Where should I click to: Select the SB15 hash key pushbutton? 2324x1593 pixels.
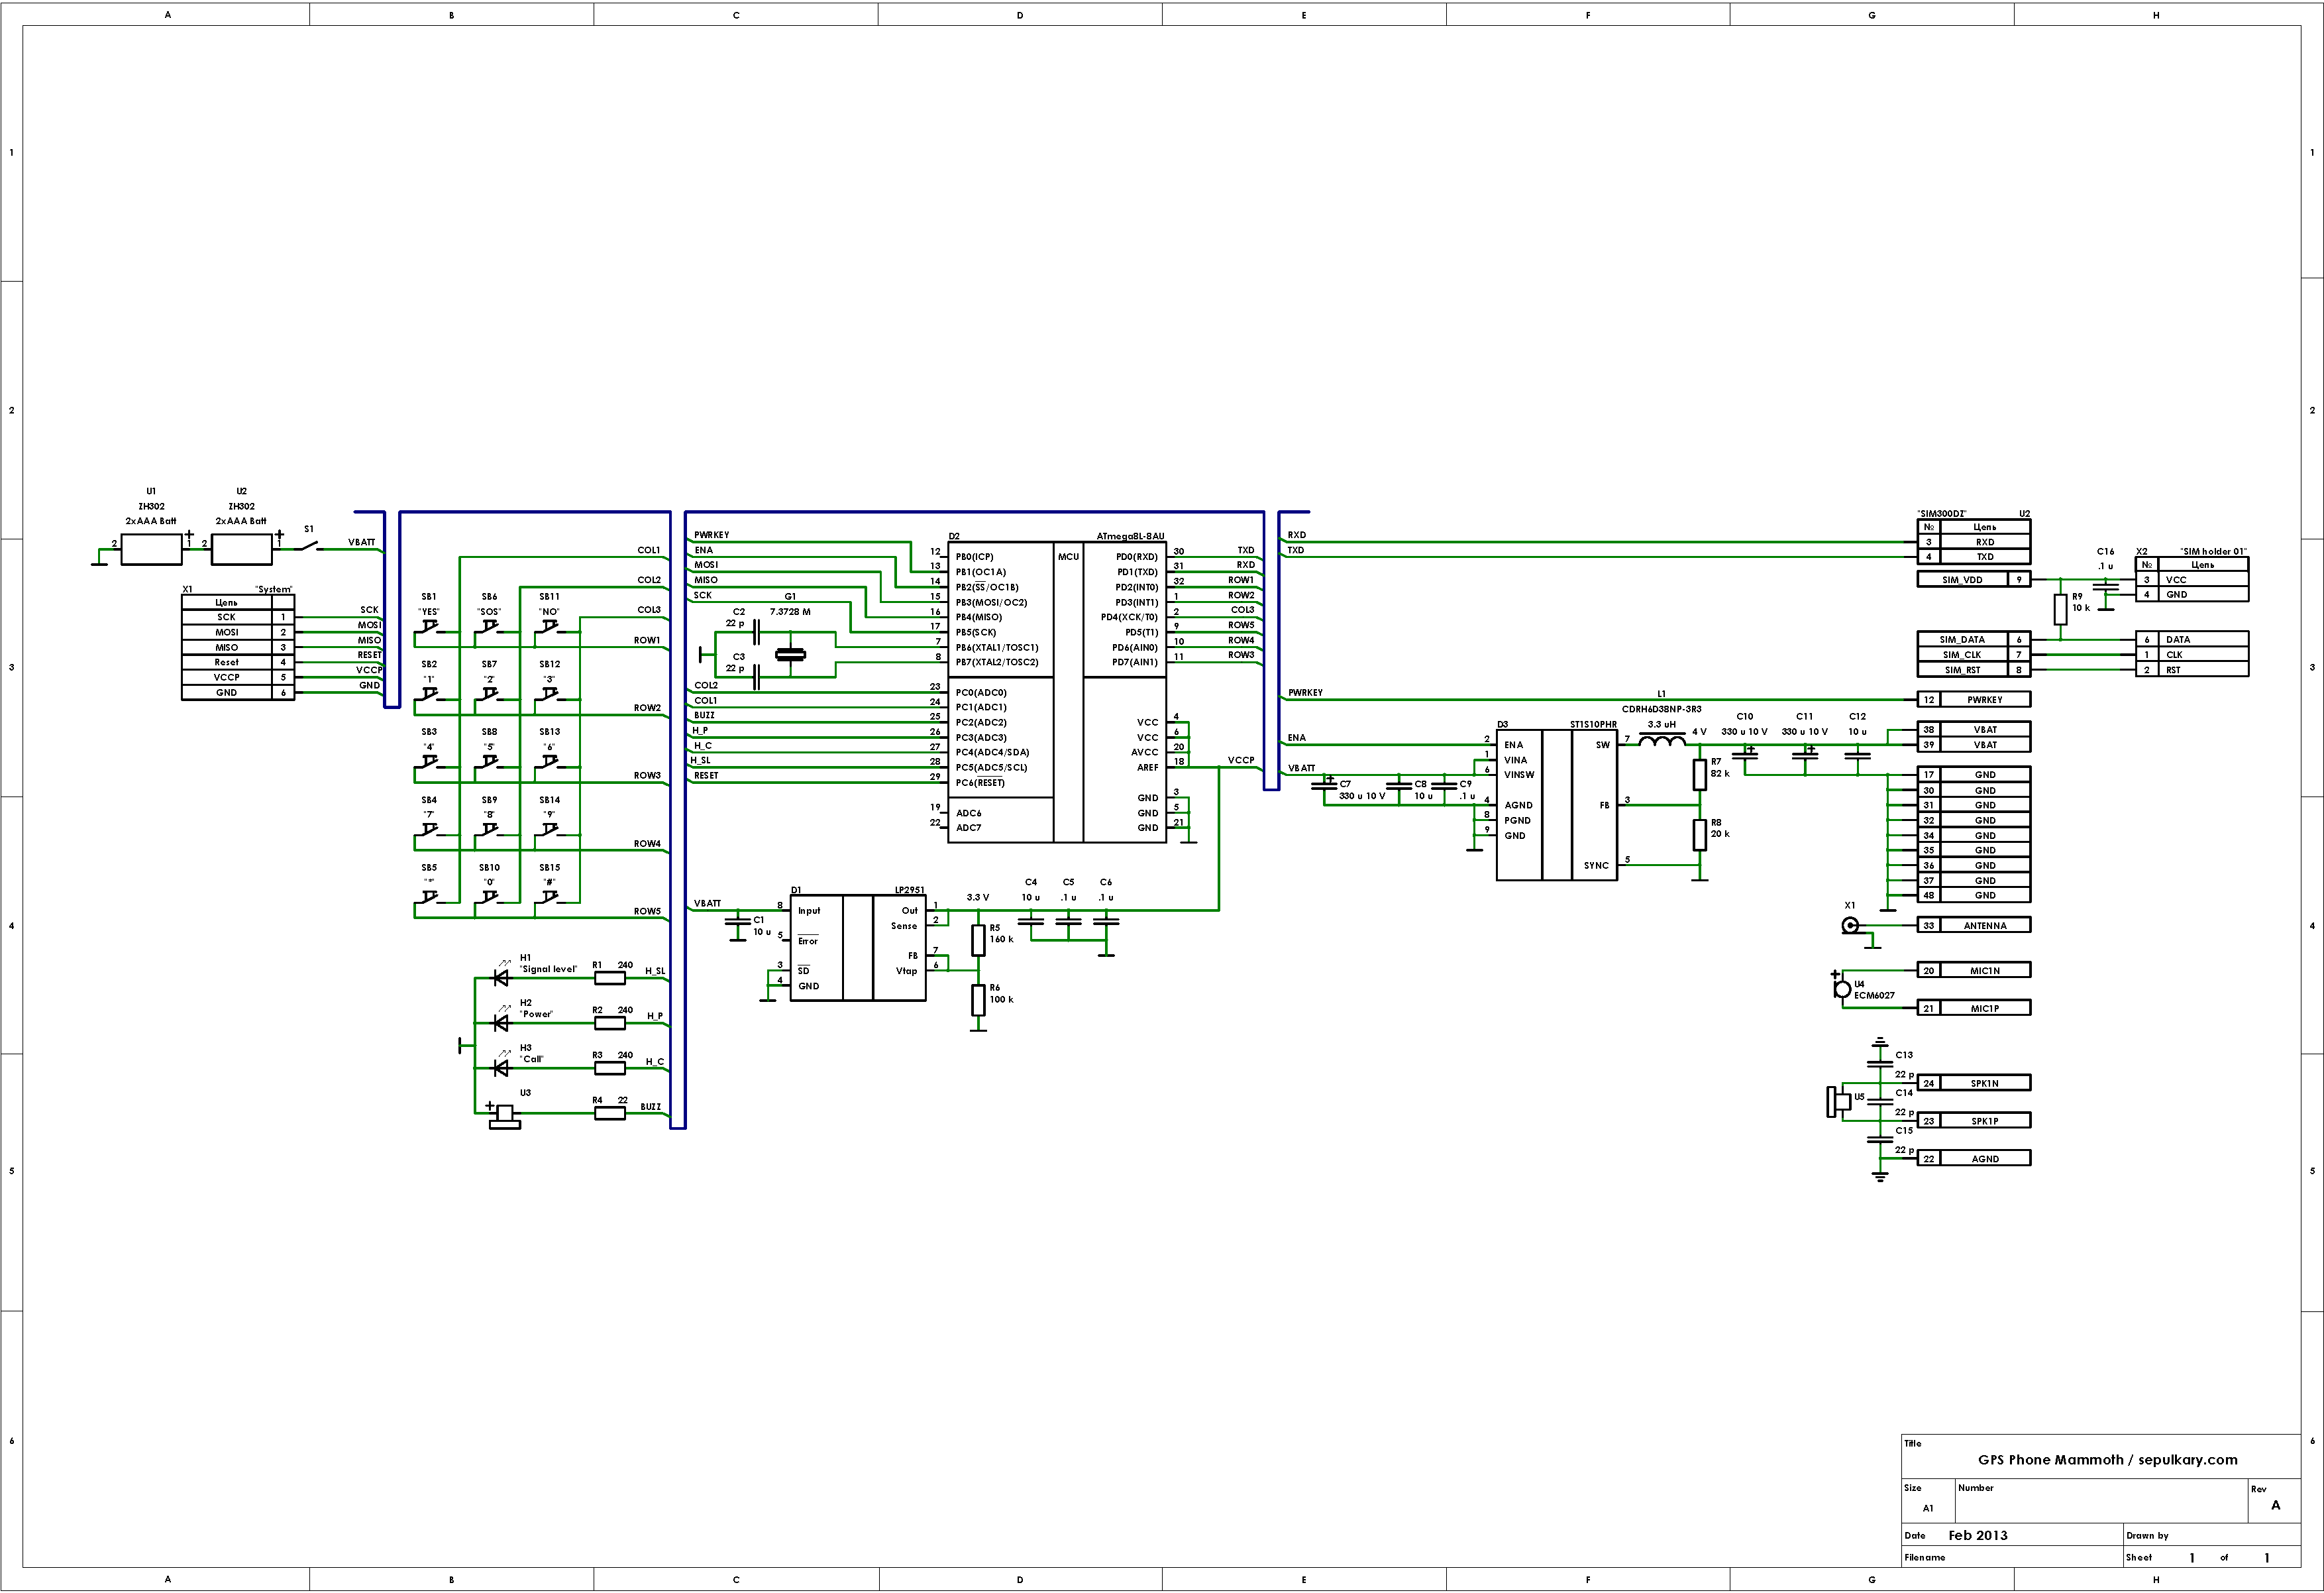pyautogui.click(x=549, y=898)
